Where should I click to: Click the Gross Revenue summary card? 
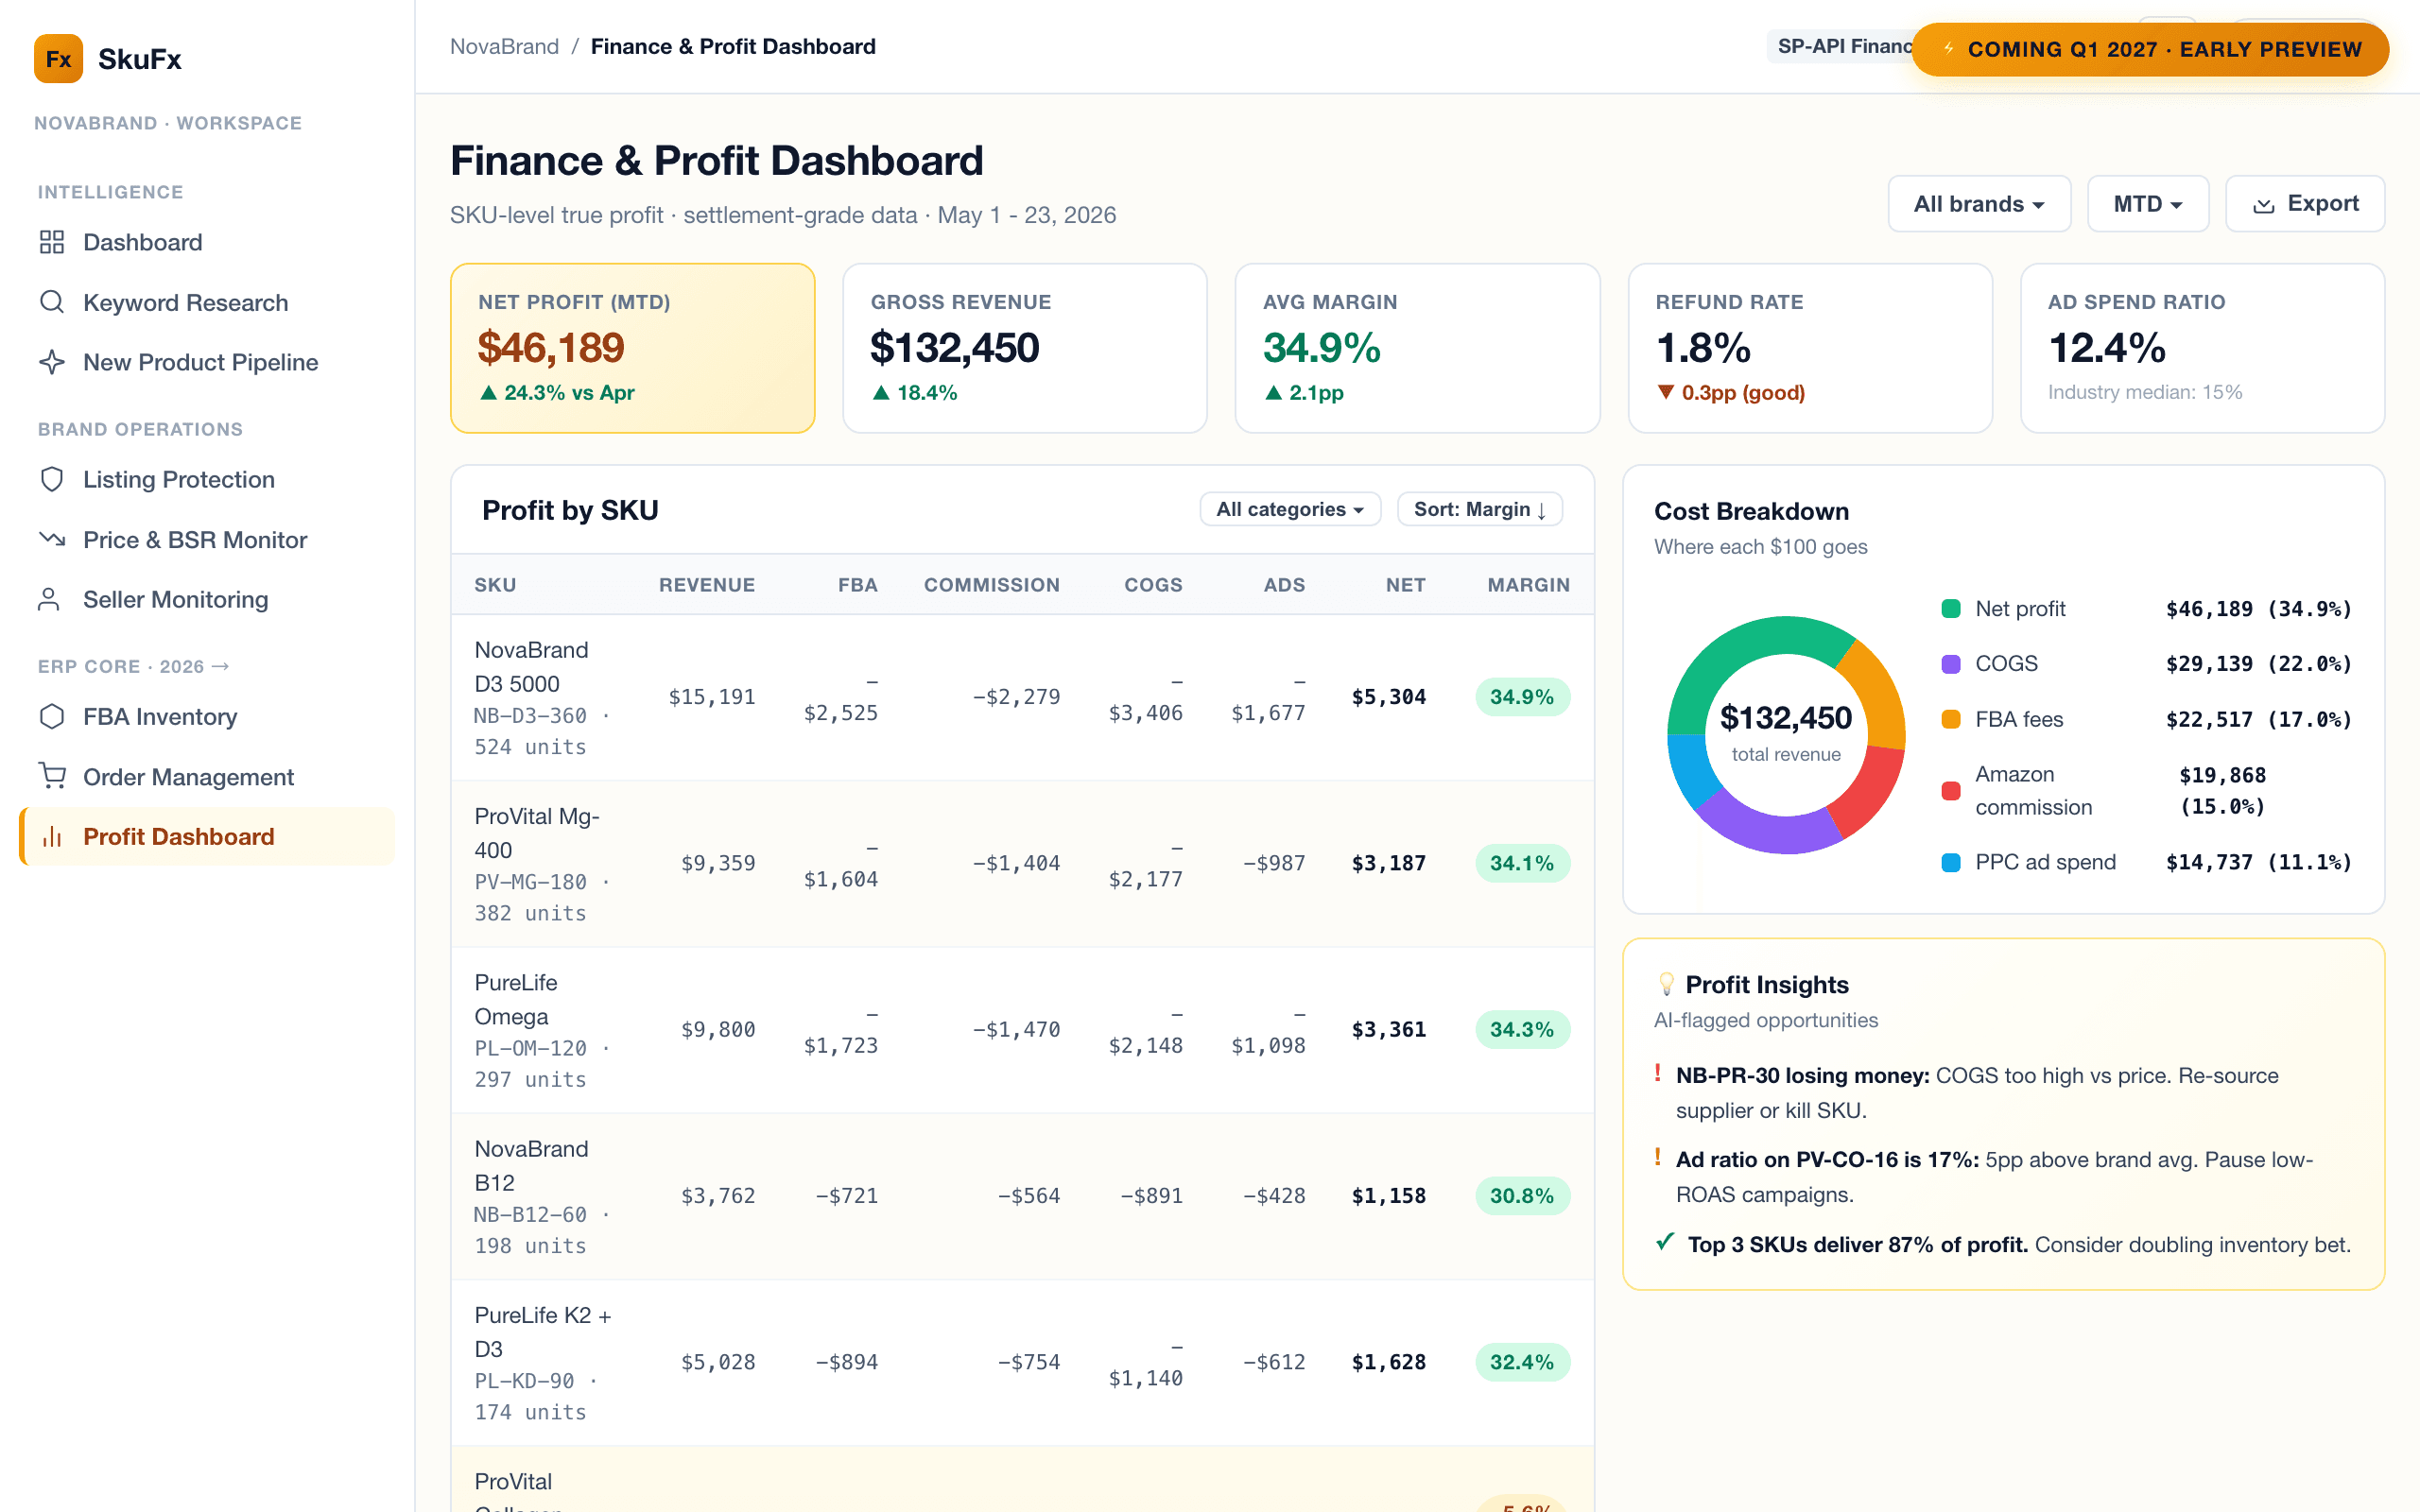[x=1025, y=348]
